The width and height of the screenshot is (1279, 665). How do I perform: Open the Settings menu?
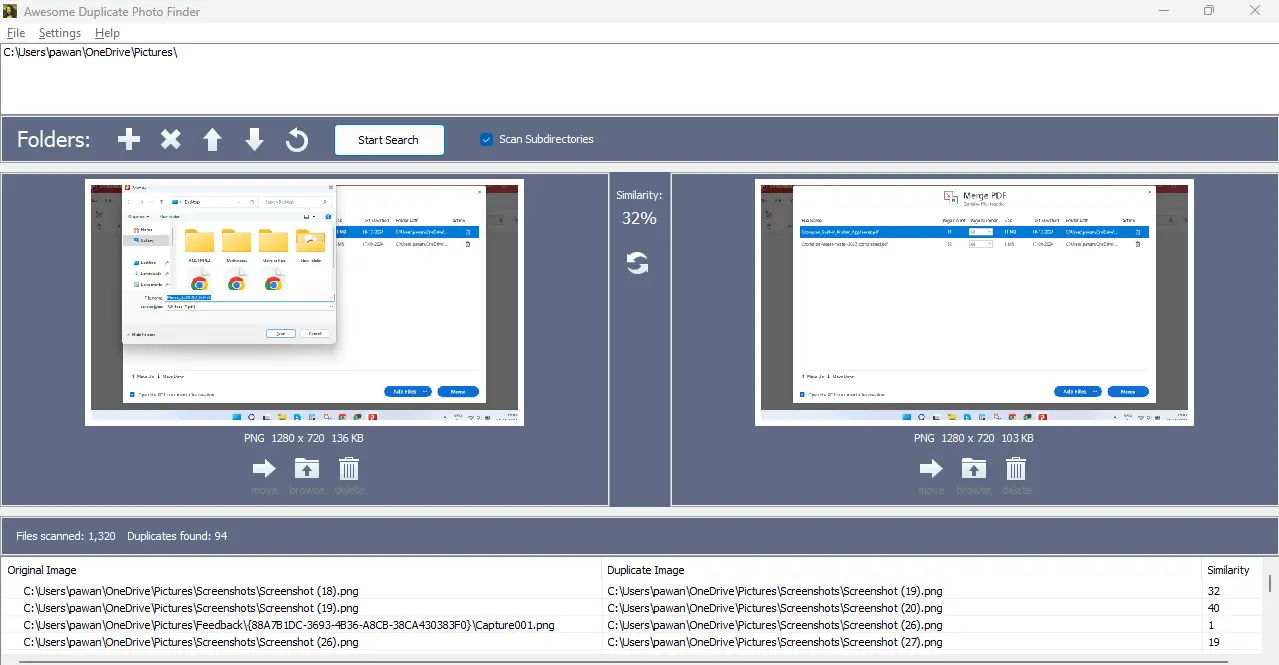(x=60, y=33)
